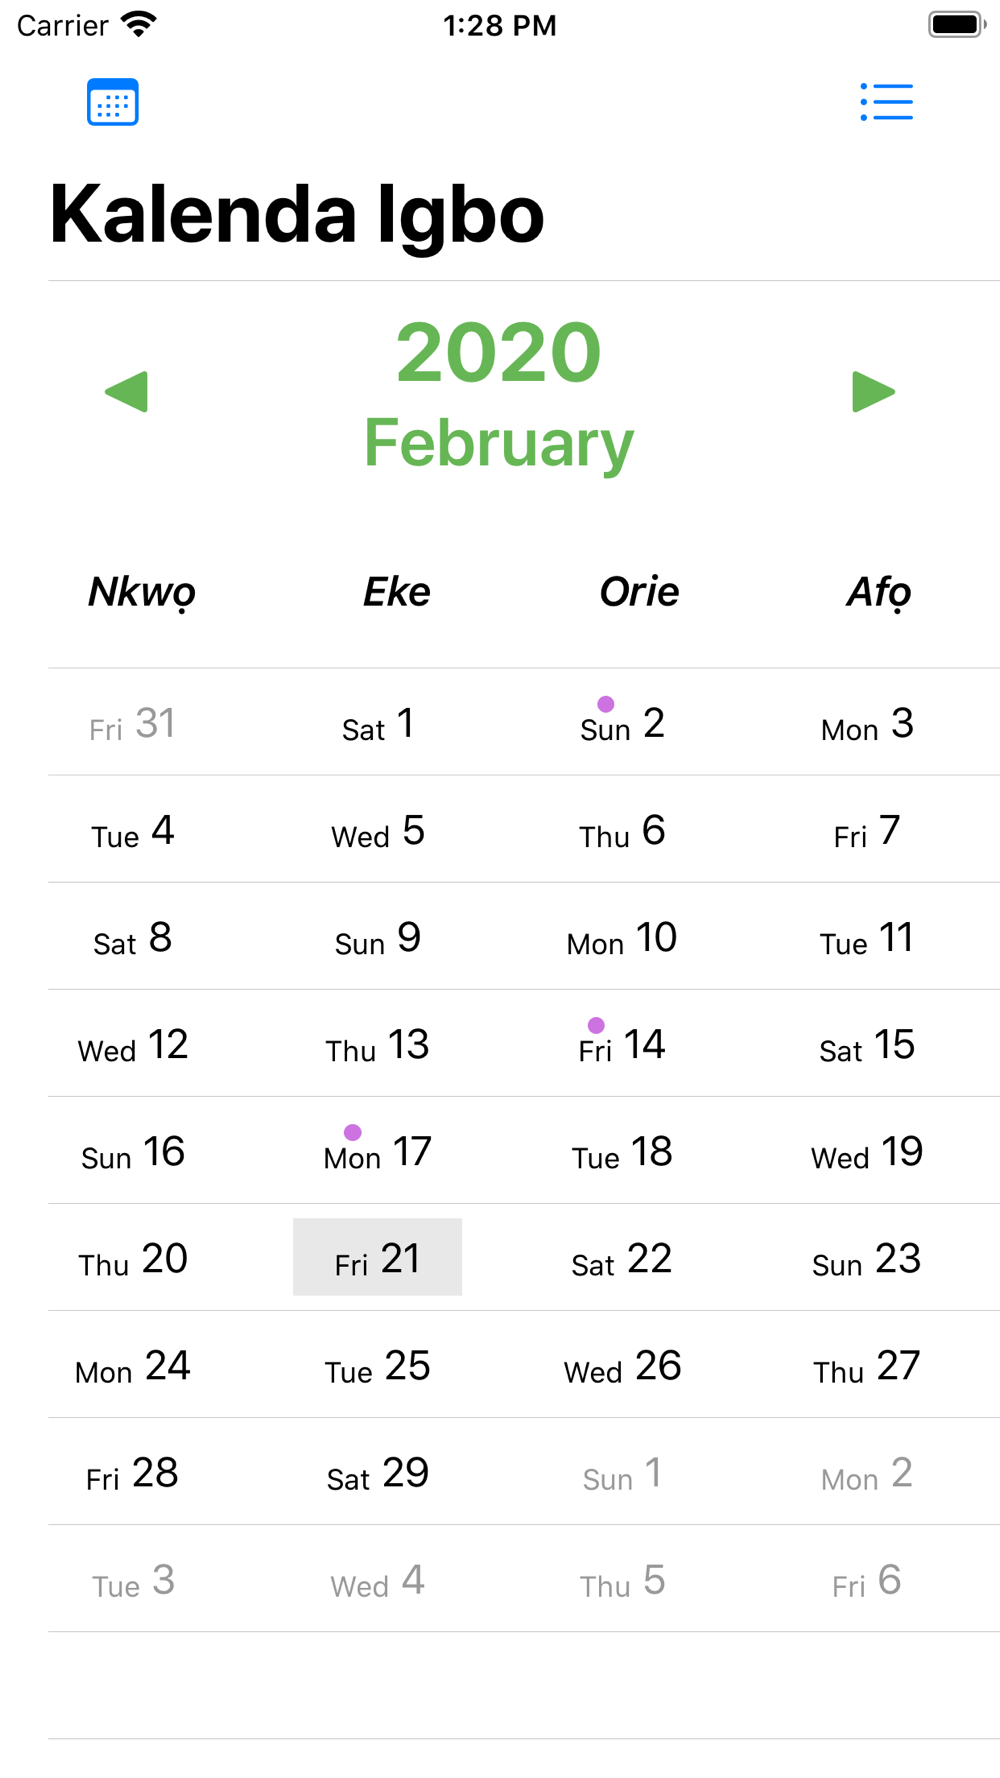Tap the battery indicator icon
Viewport: 1000px width, 1778px height.
coord(956,25)
